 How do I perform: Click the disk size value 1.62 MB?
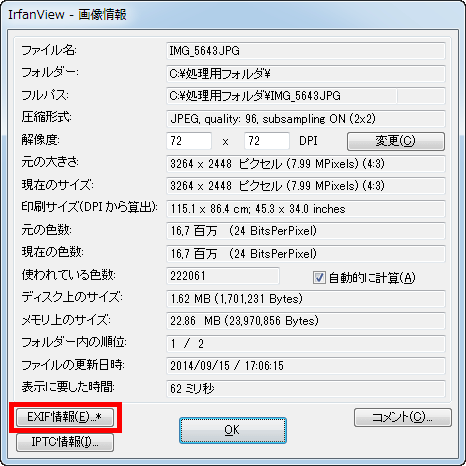point(306,299)
